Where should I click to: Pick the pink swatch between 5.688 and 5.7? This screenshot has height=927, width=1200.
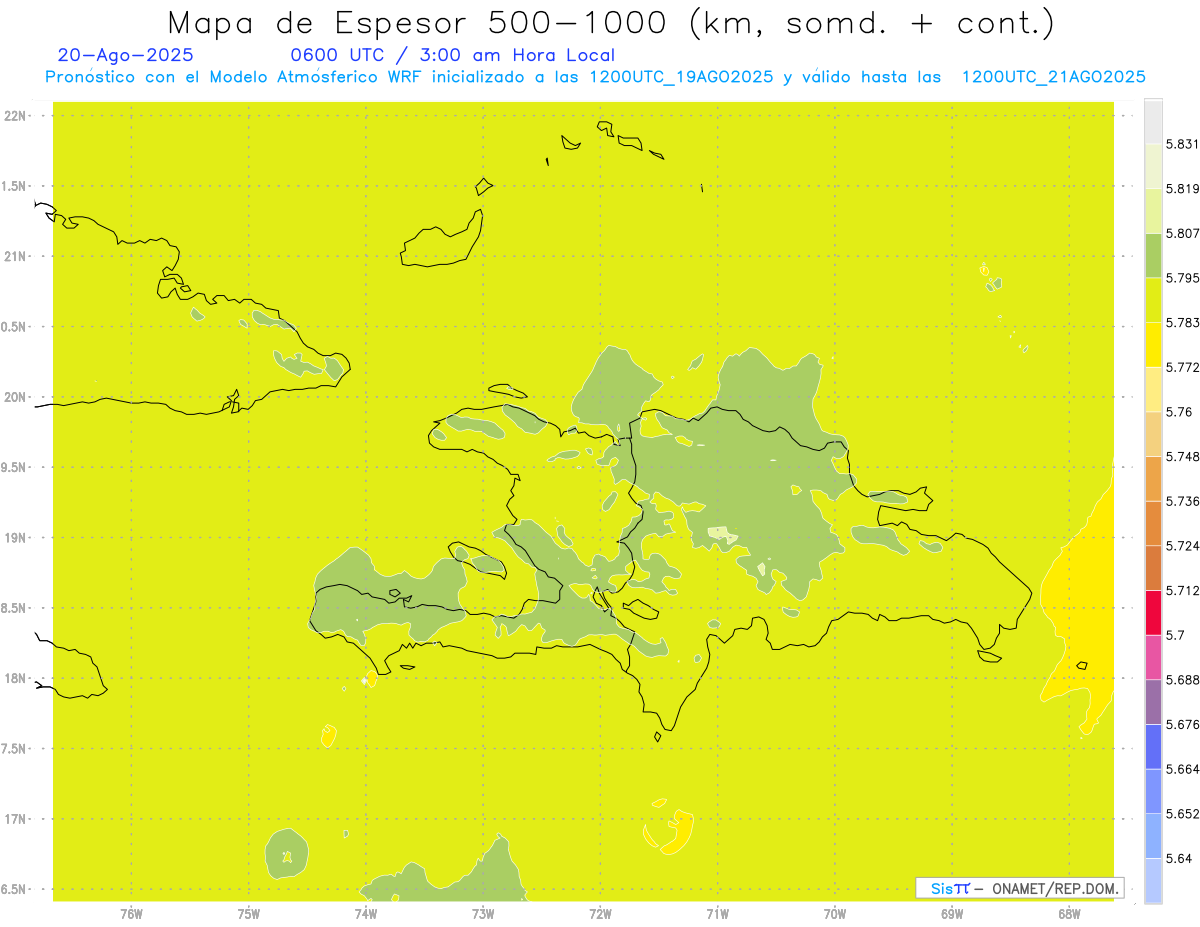point(1153,657)
